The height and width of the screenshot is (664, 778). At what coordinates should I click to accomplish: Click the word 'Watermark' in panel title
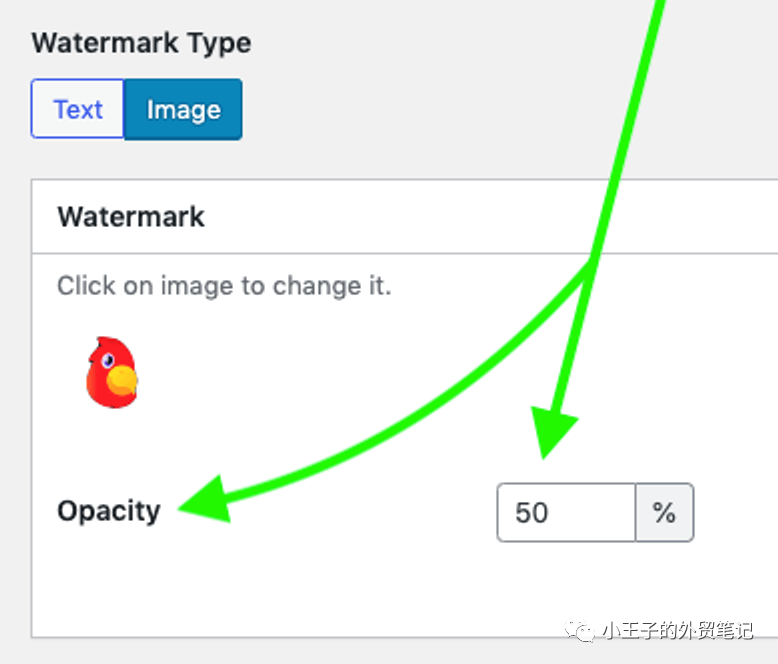[x=131, y=217]
